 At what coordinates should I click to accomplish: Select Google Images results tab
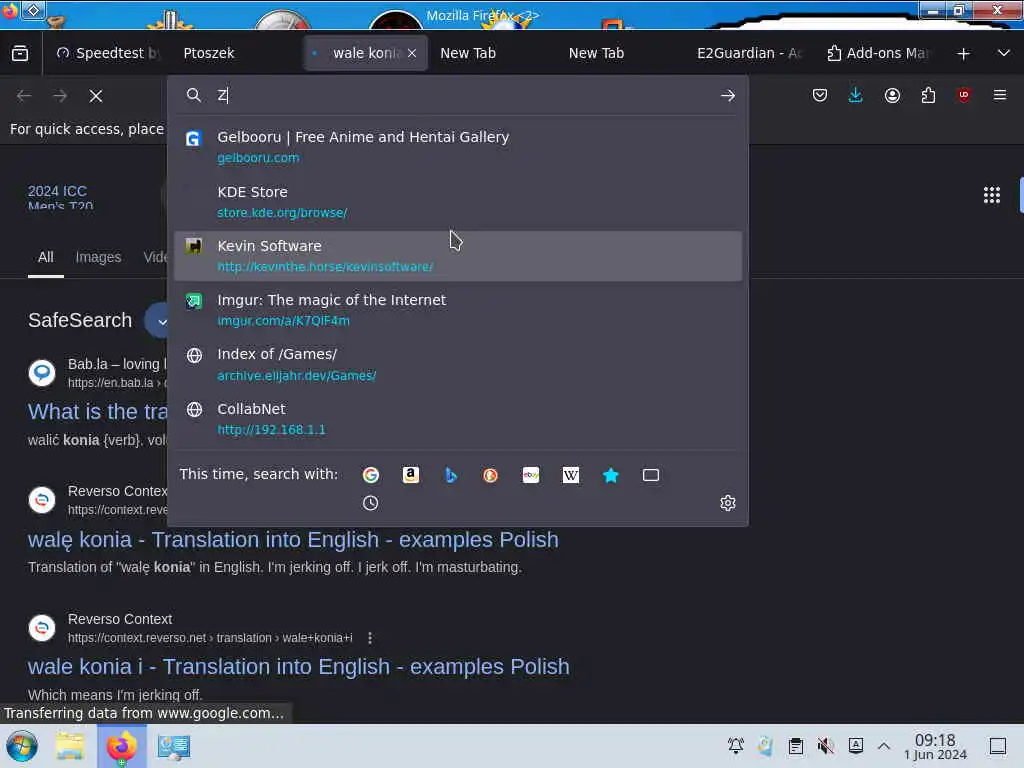98,257
